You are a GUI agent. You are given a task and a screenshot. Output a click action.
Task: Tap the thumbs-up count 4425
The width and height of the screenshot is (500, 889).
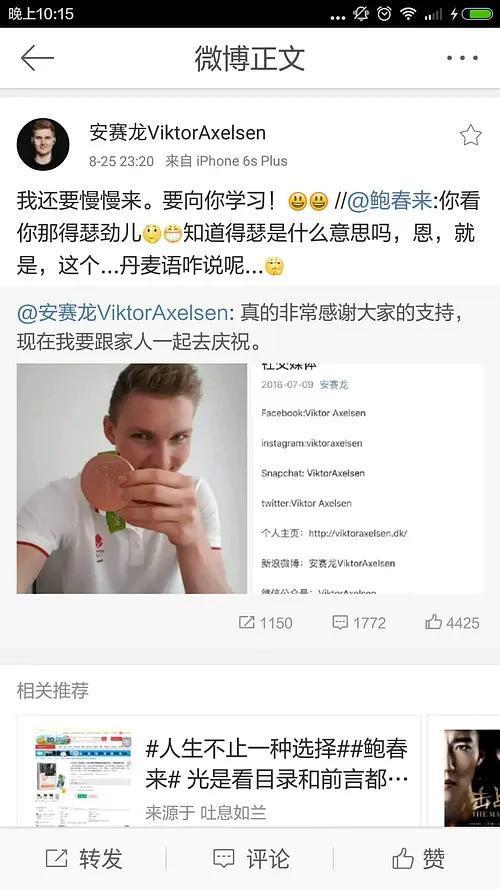(x=452, y=623)
